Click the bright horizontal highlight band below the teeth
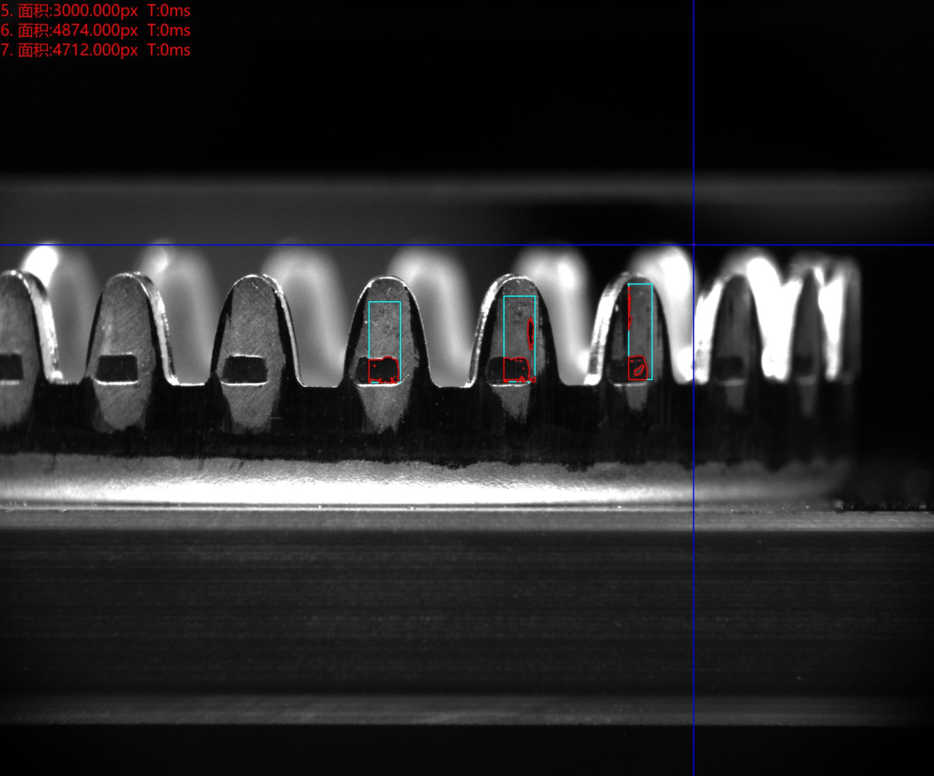Image resolution: width=934 pixels, height=776 pixels. pyautogui.click(x=400, y=492)
